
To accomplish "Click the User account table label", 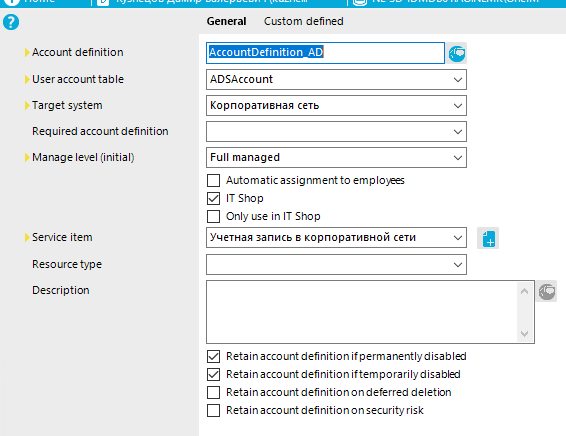I will coord(78,79).
